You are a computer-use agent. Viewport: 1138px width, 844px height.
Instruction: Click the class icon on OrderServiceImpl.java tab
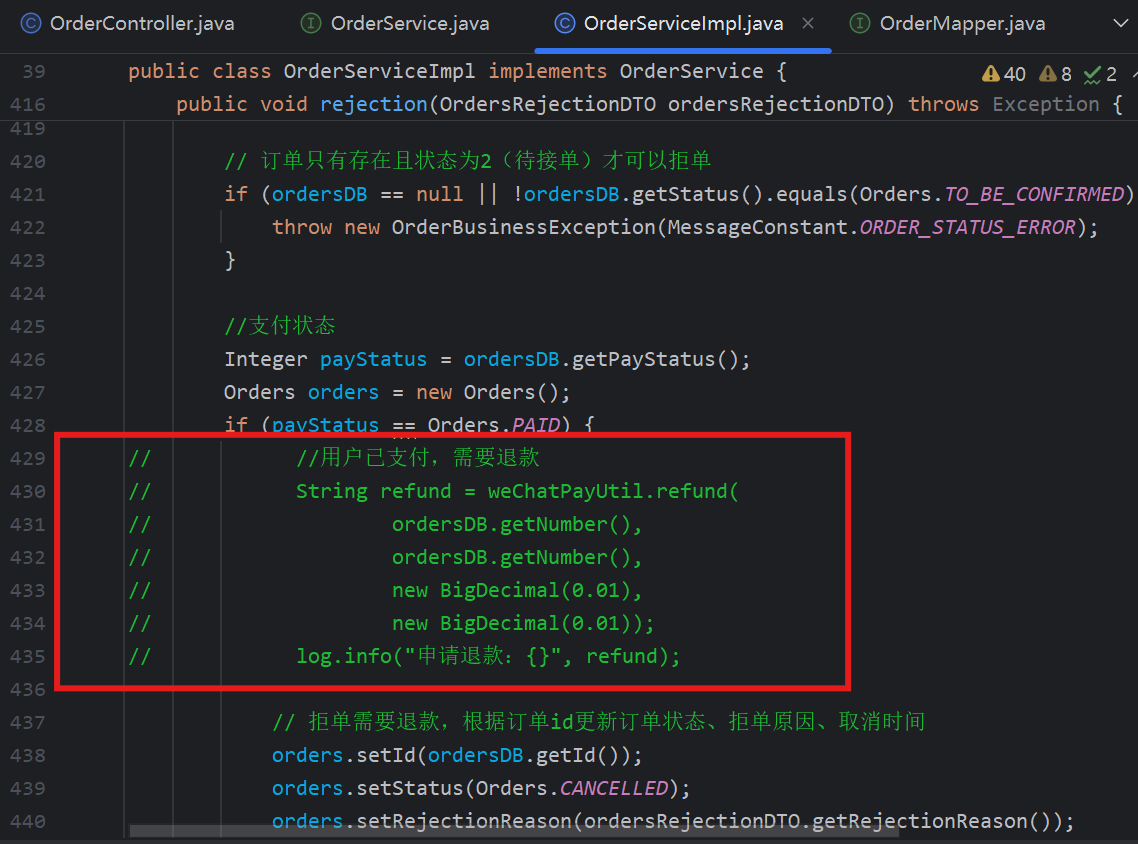click(565, 24)
